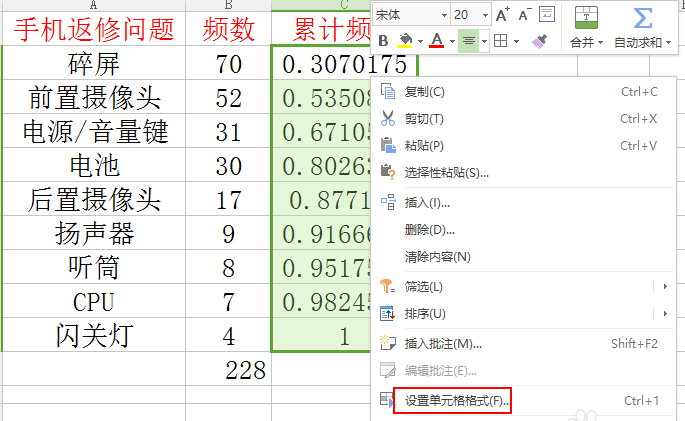Click the format painter brush icon

[540, 41]
